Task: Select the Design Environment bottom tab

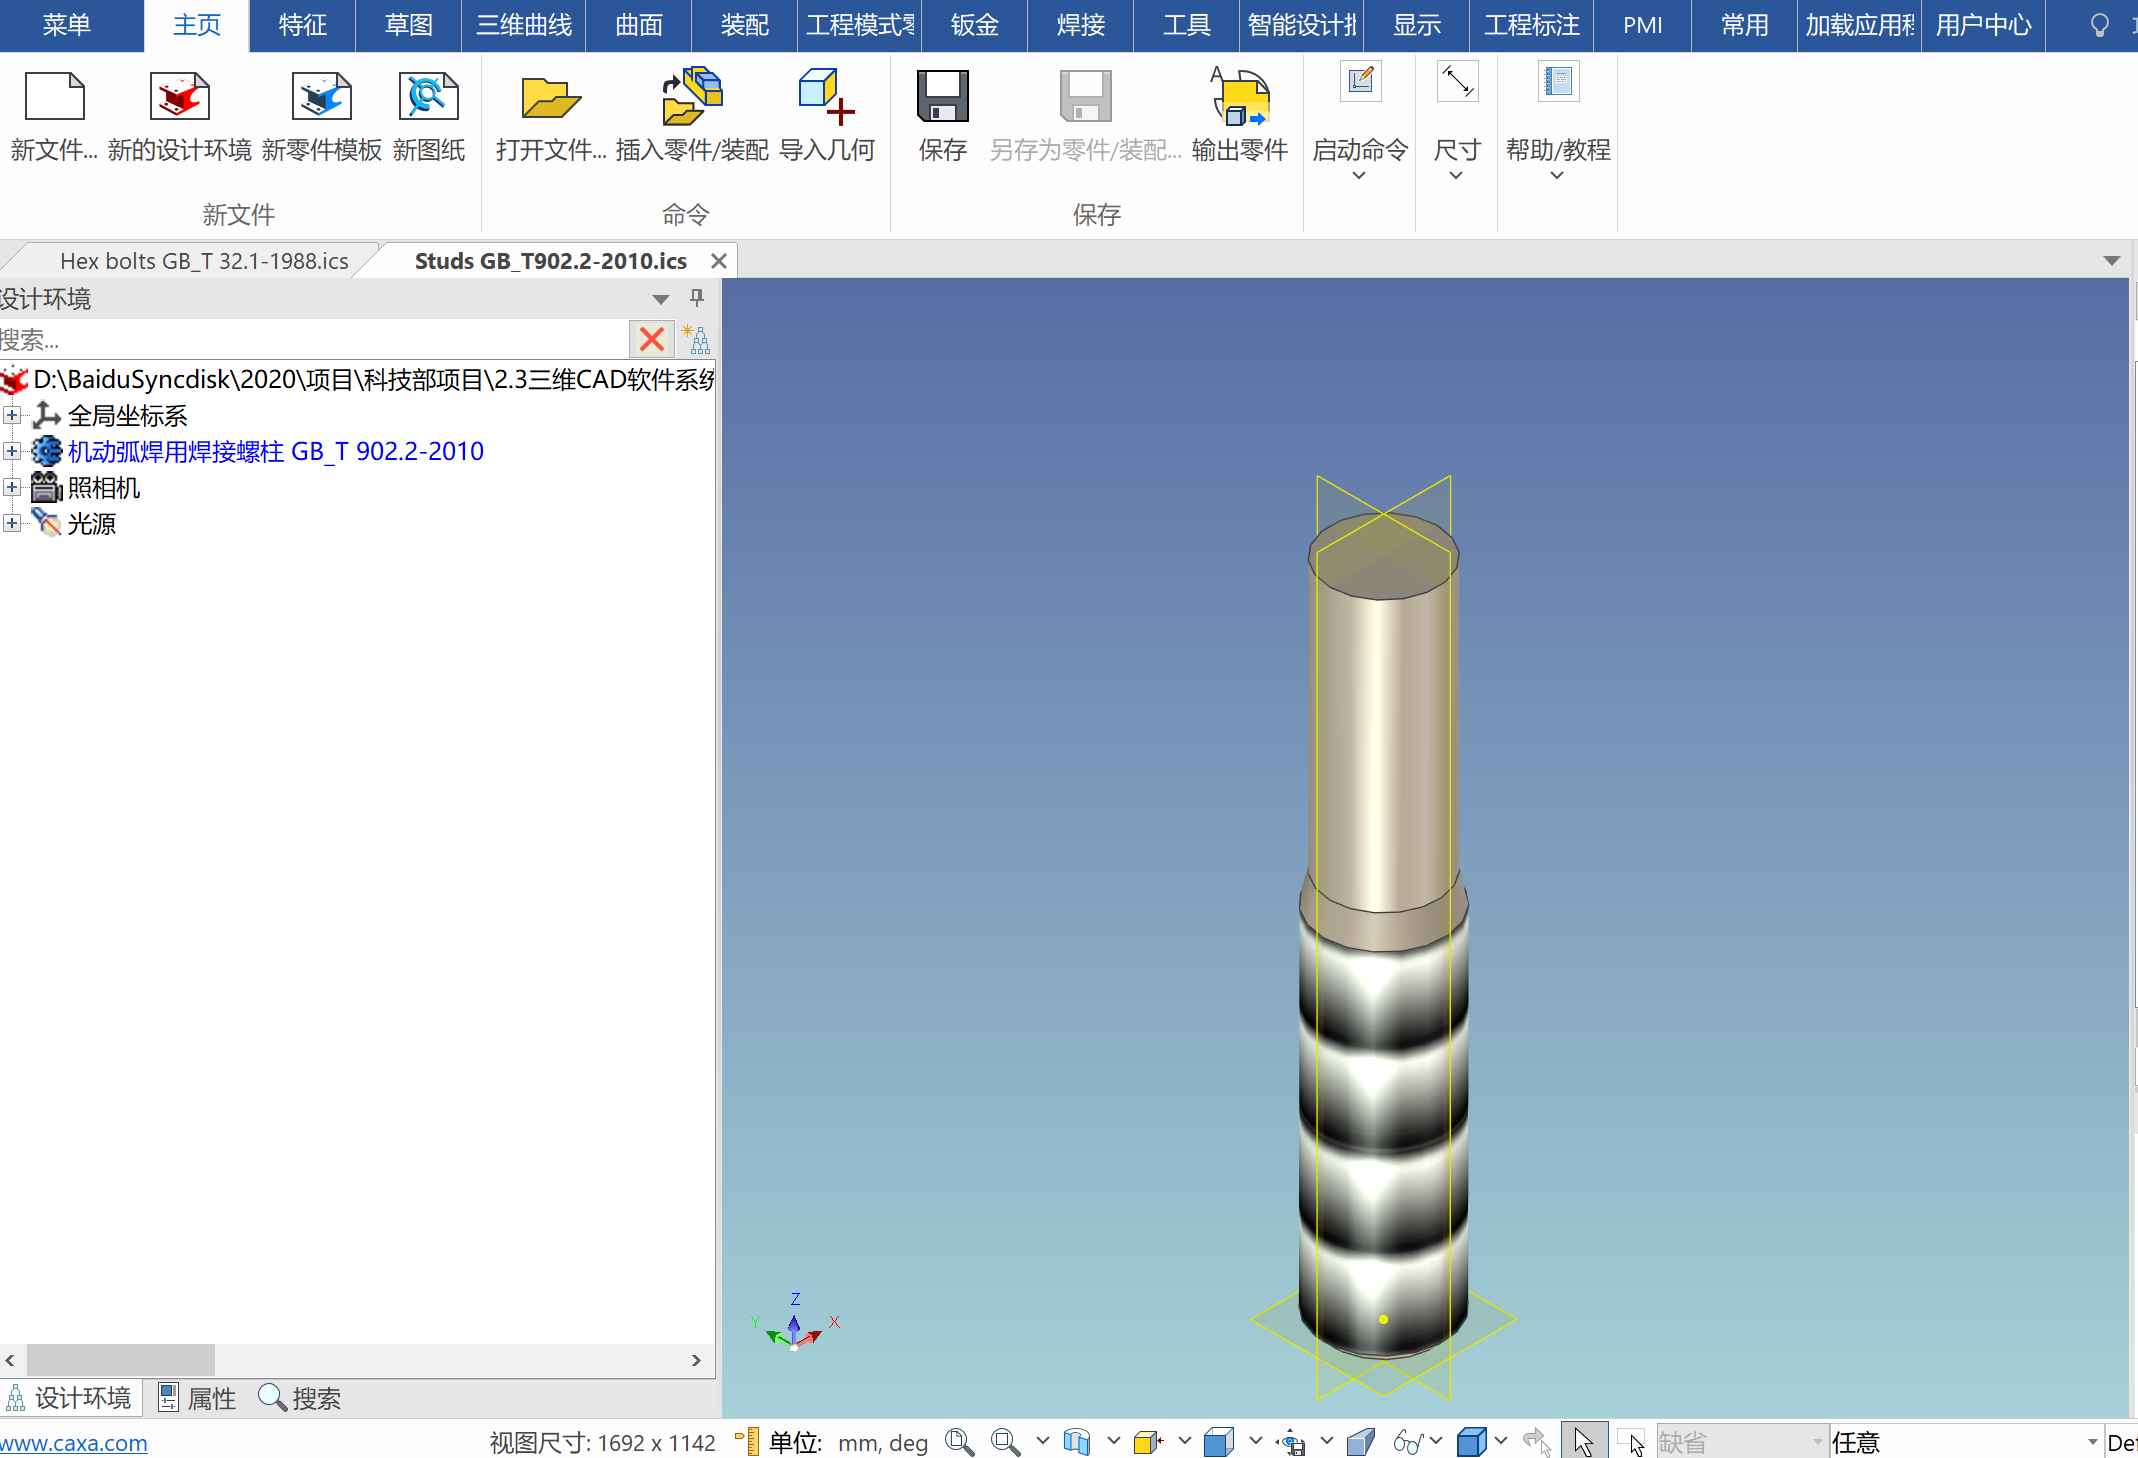Action: [x=70, y=1398]
